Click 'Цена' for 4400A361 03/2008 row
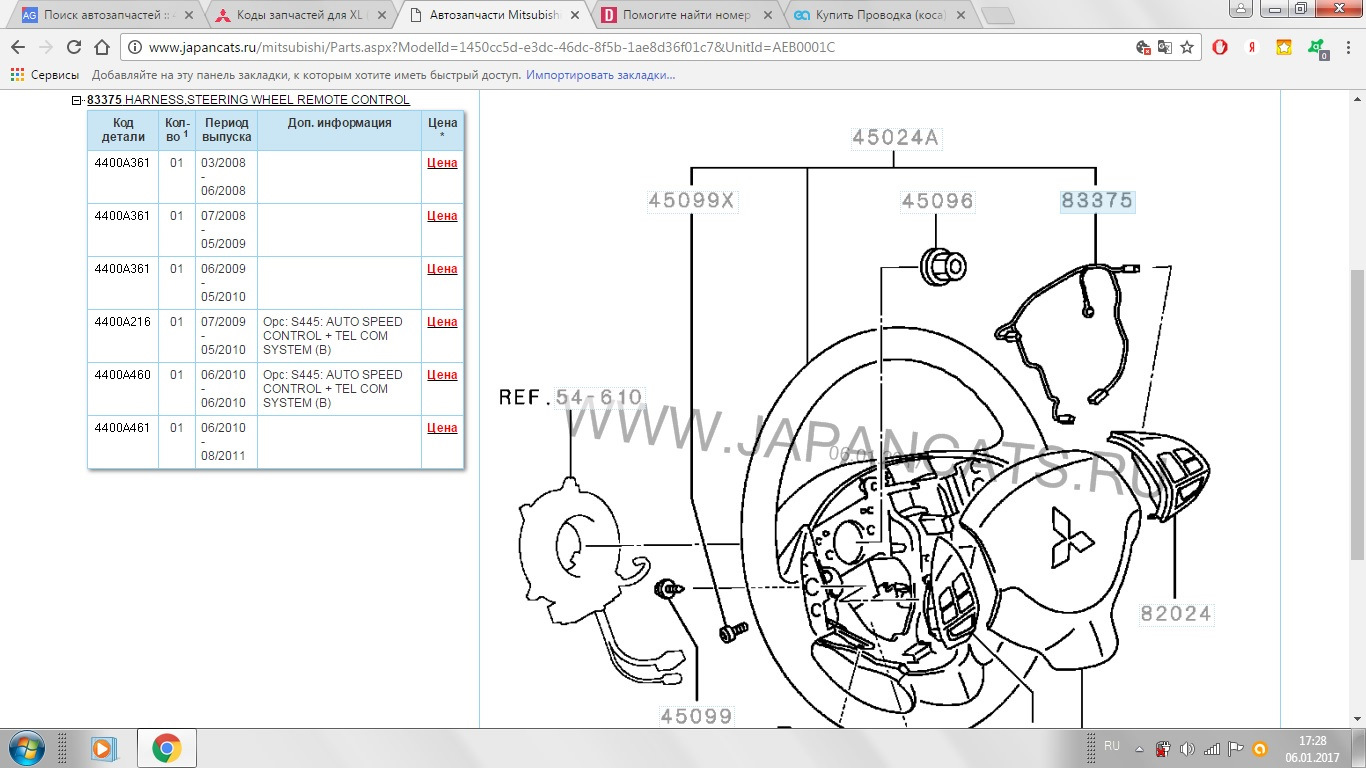Screen dimensions: 1366x768 click(442, 163)
